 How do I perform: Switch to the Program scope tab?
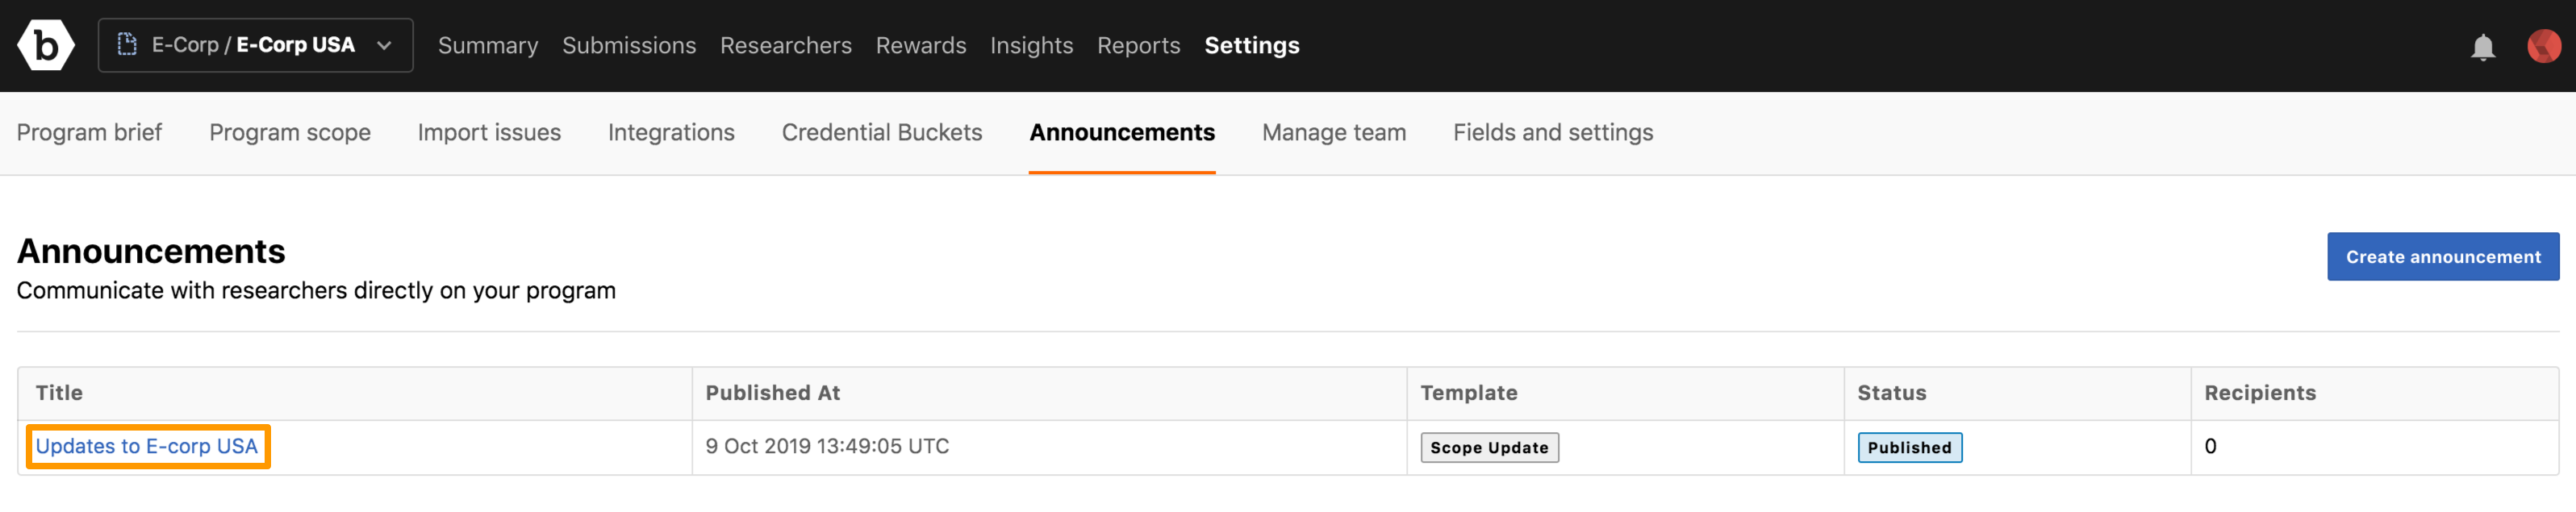tap(290, 132)
